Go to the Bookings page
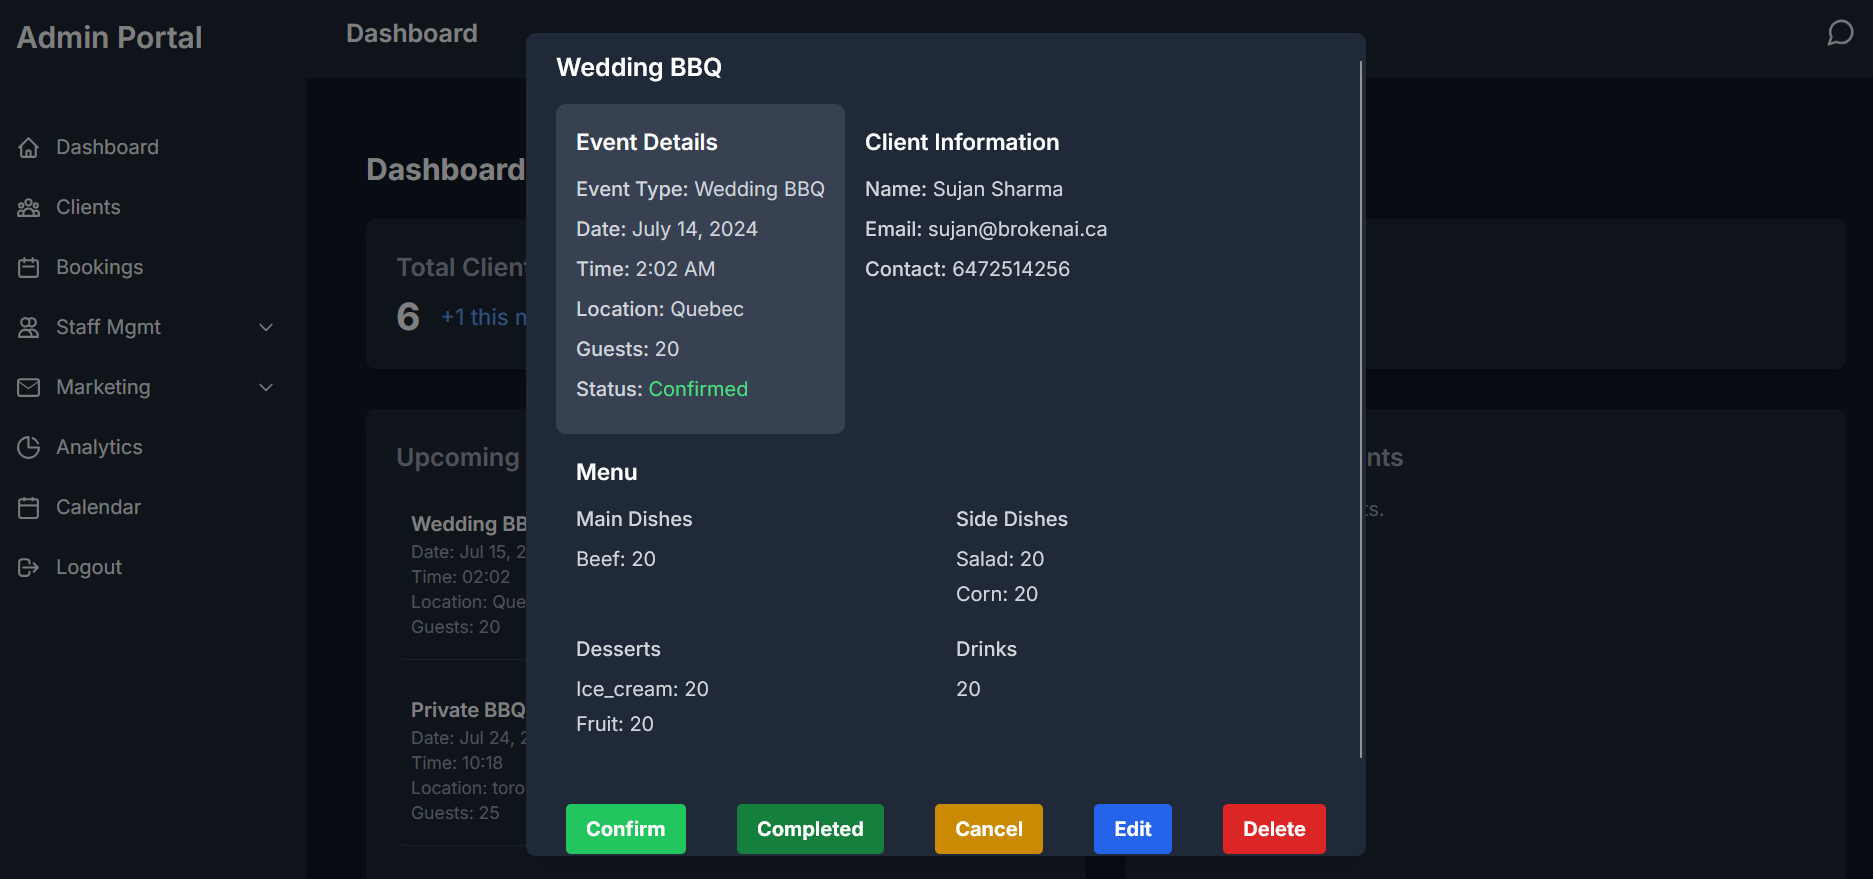The height and width of the screenshot is (879, 1873). [99, 267]
